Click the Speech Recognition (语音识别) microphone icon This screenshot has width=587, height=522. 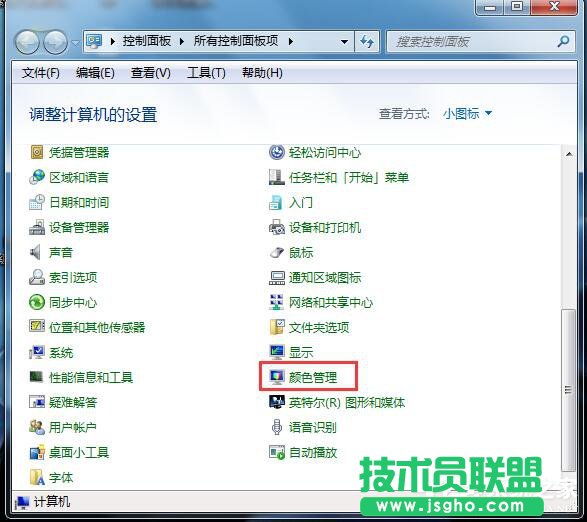point(277,427)
